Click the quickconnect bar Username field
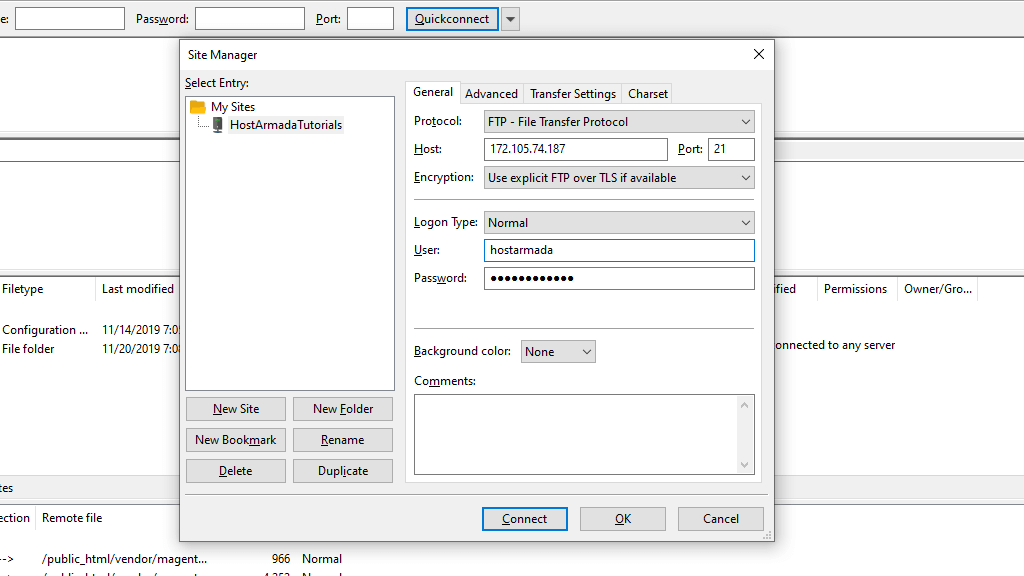The width and height of the screenshot is (1024, 576). (x=69, y=18)
